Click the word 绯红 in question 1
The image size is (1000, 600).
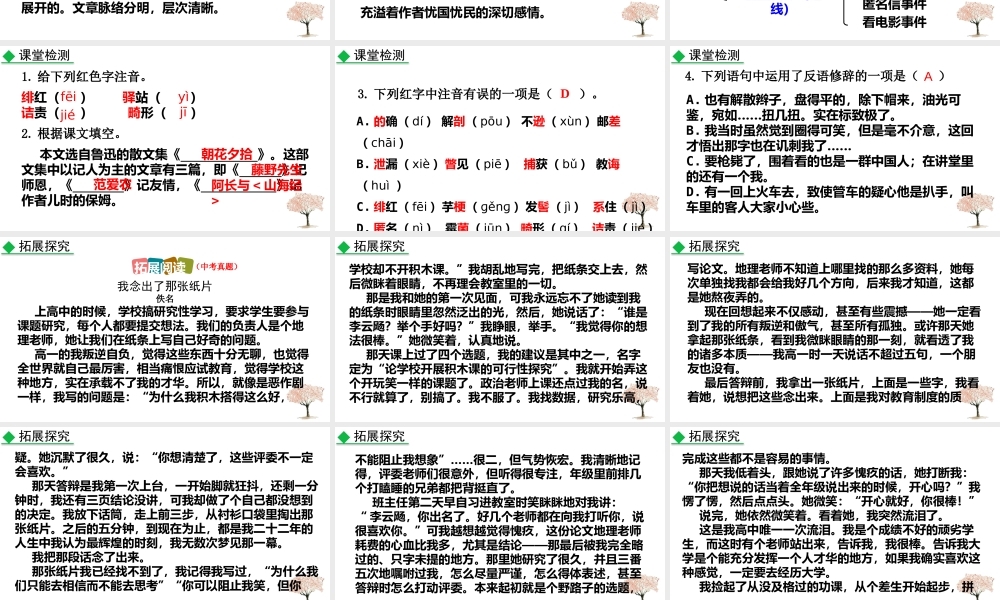point(34,97)
